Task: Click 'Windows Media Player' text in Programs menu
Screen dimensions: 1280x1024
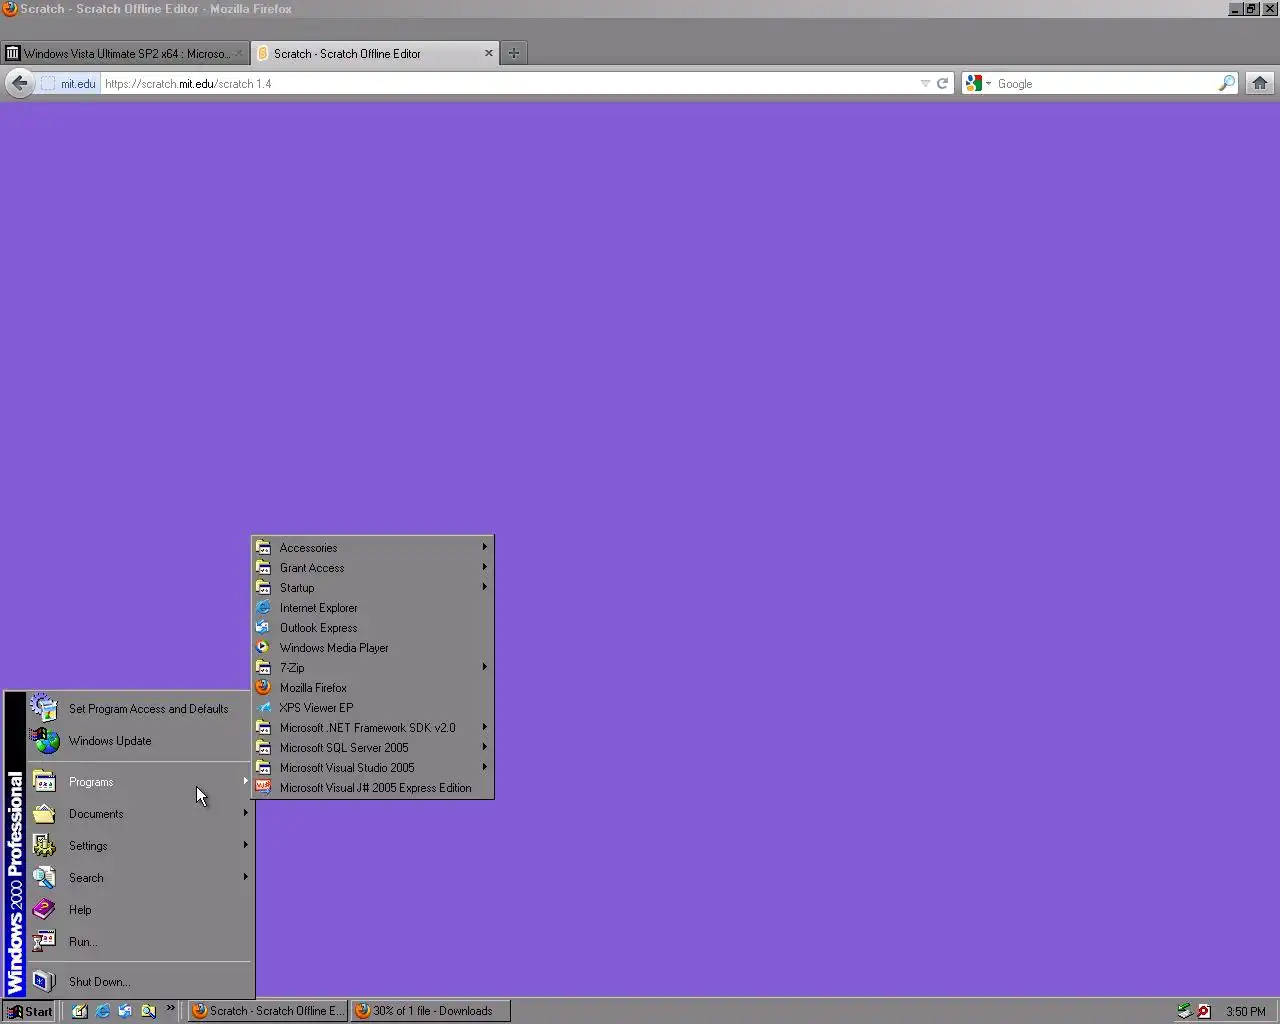Action: click(334, 648)
